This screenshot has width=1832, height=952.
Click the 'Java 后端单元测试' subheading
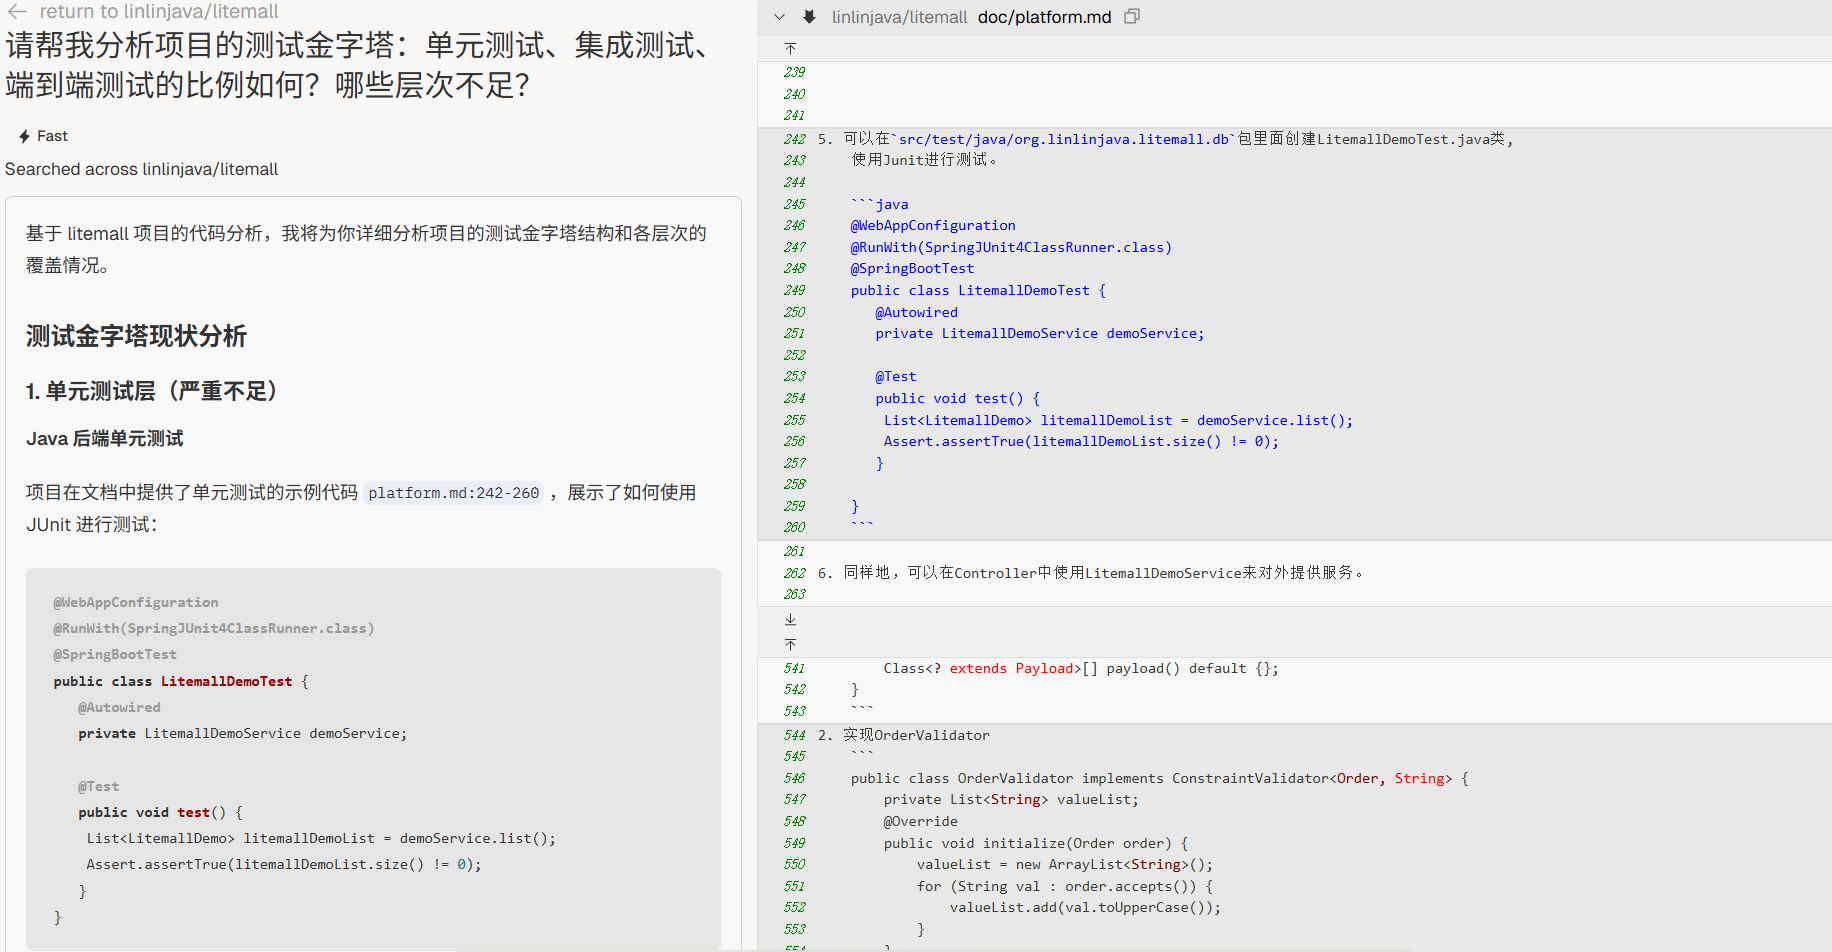[x=105, y=439]
